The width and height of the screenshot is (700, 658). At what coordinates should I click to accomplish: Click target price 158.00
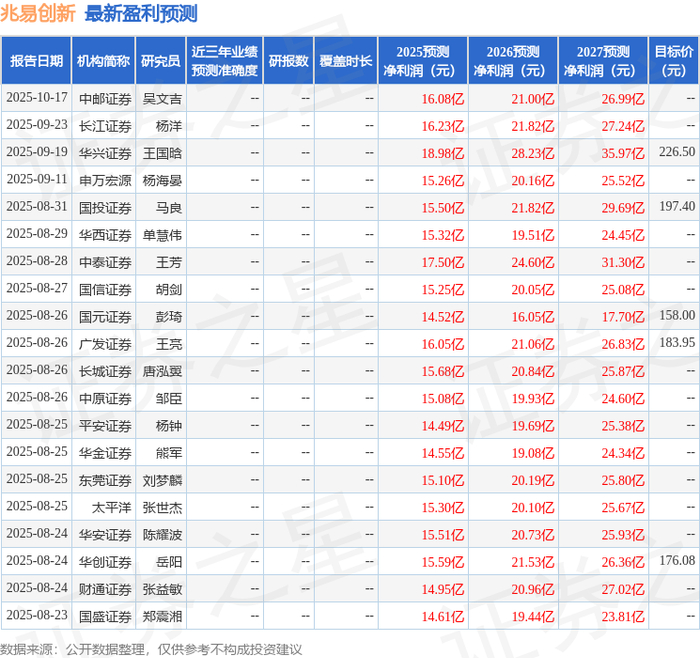click(677, 315)
